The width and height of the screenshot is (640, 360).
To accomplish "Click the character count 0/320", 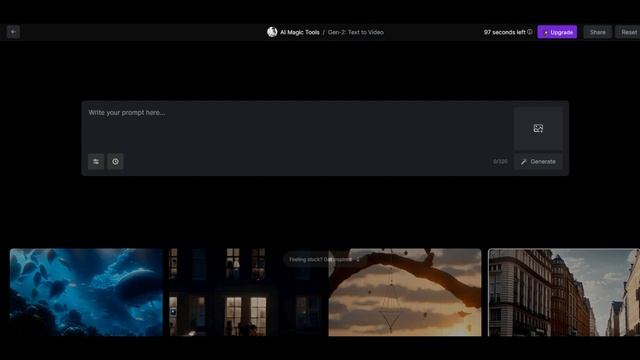I will (500, 162).
